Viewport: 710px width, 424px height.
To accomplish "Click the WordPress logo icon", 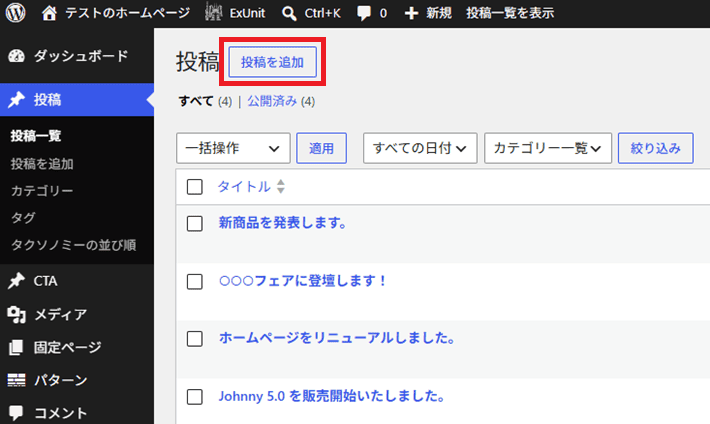I will [x=15, y=13].
